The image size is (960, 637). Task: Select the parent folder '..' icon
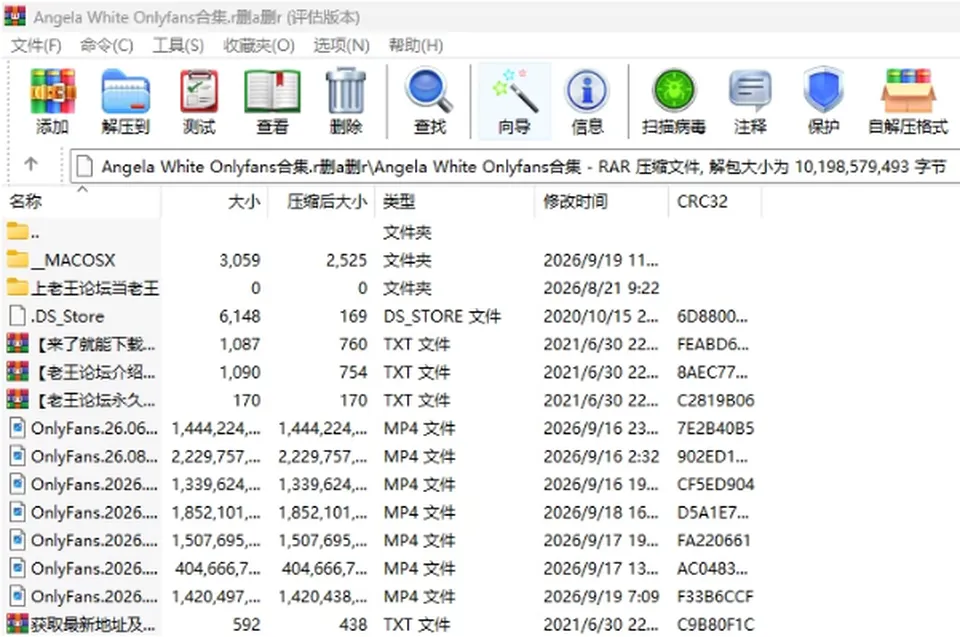[18, 232]
